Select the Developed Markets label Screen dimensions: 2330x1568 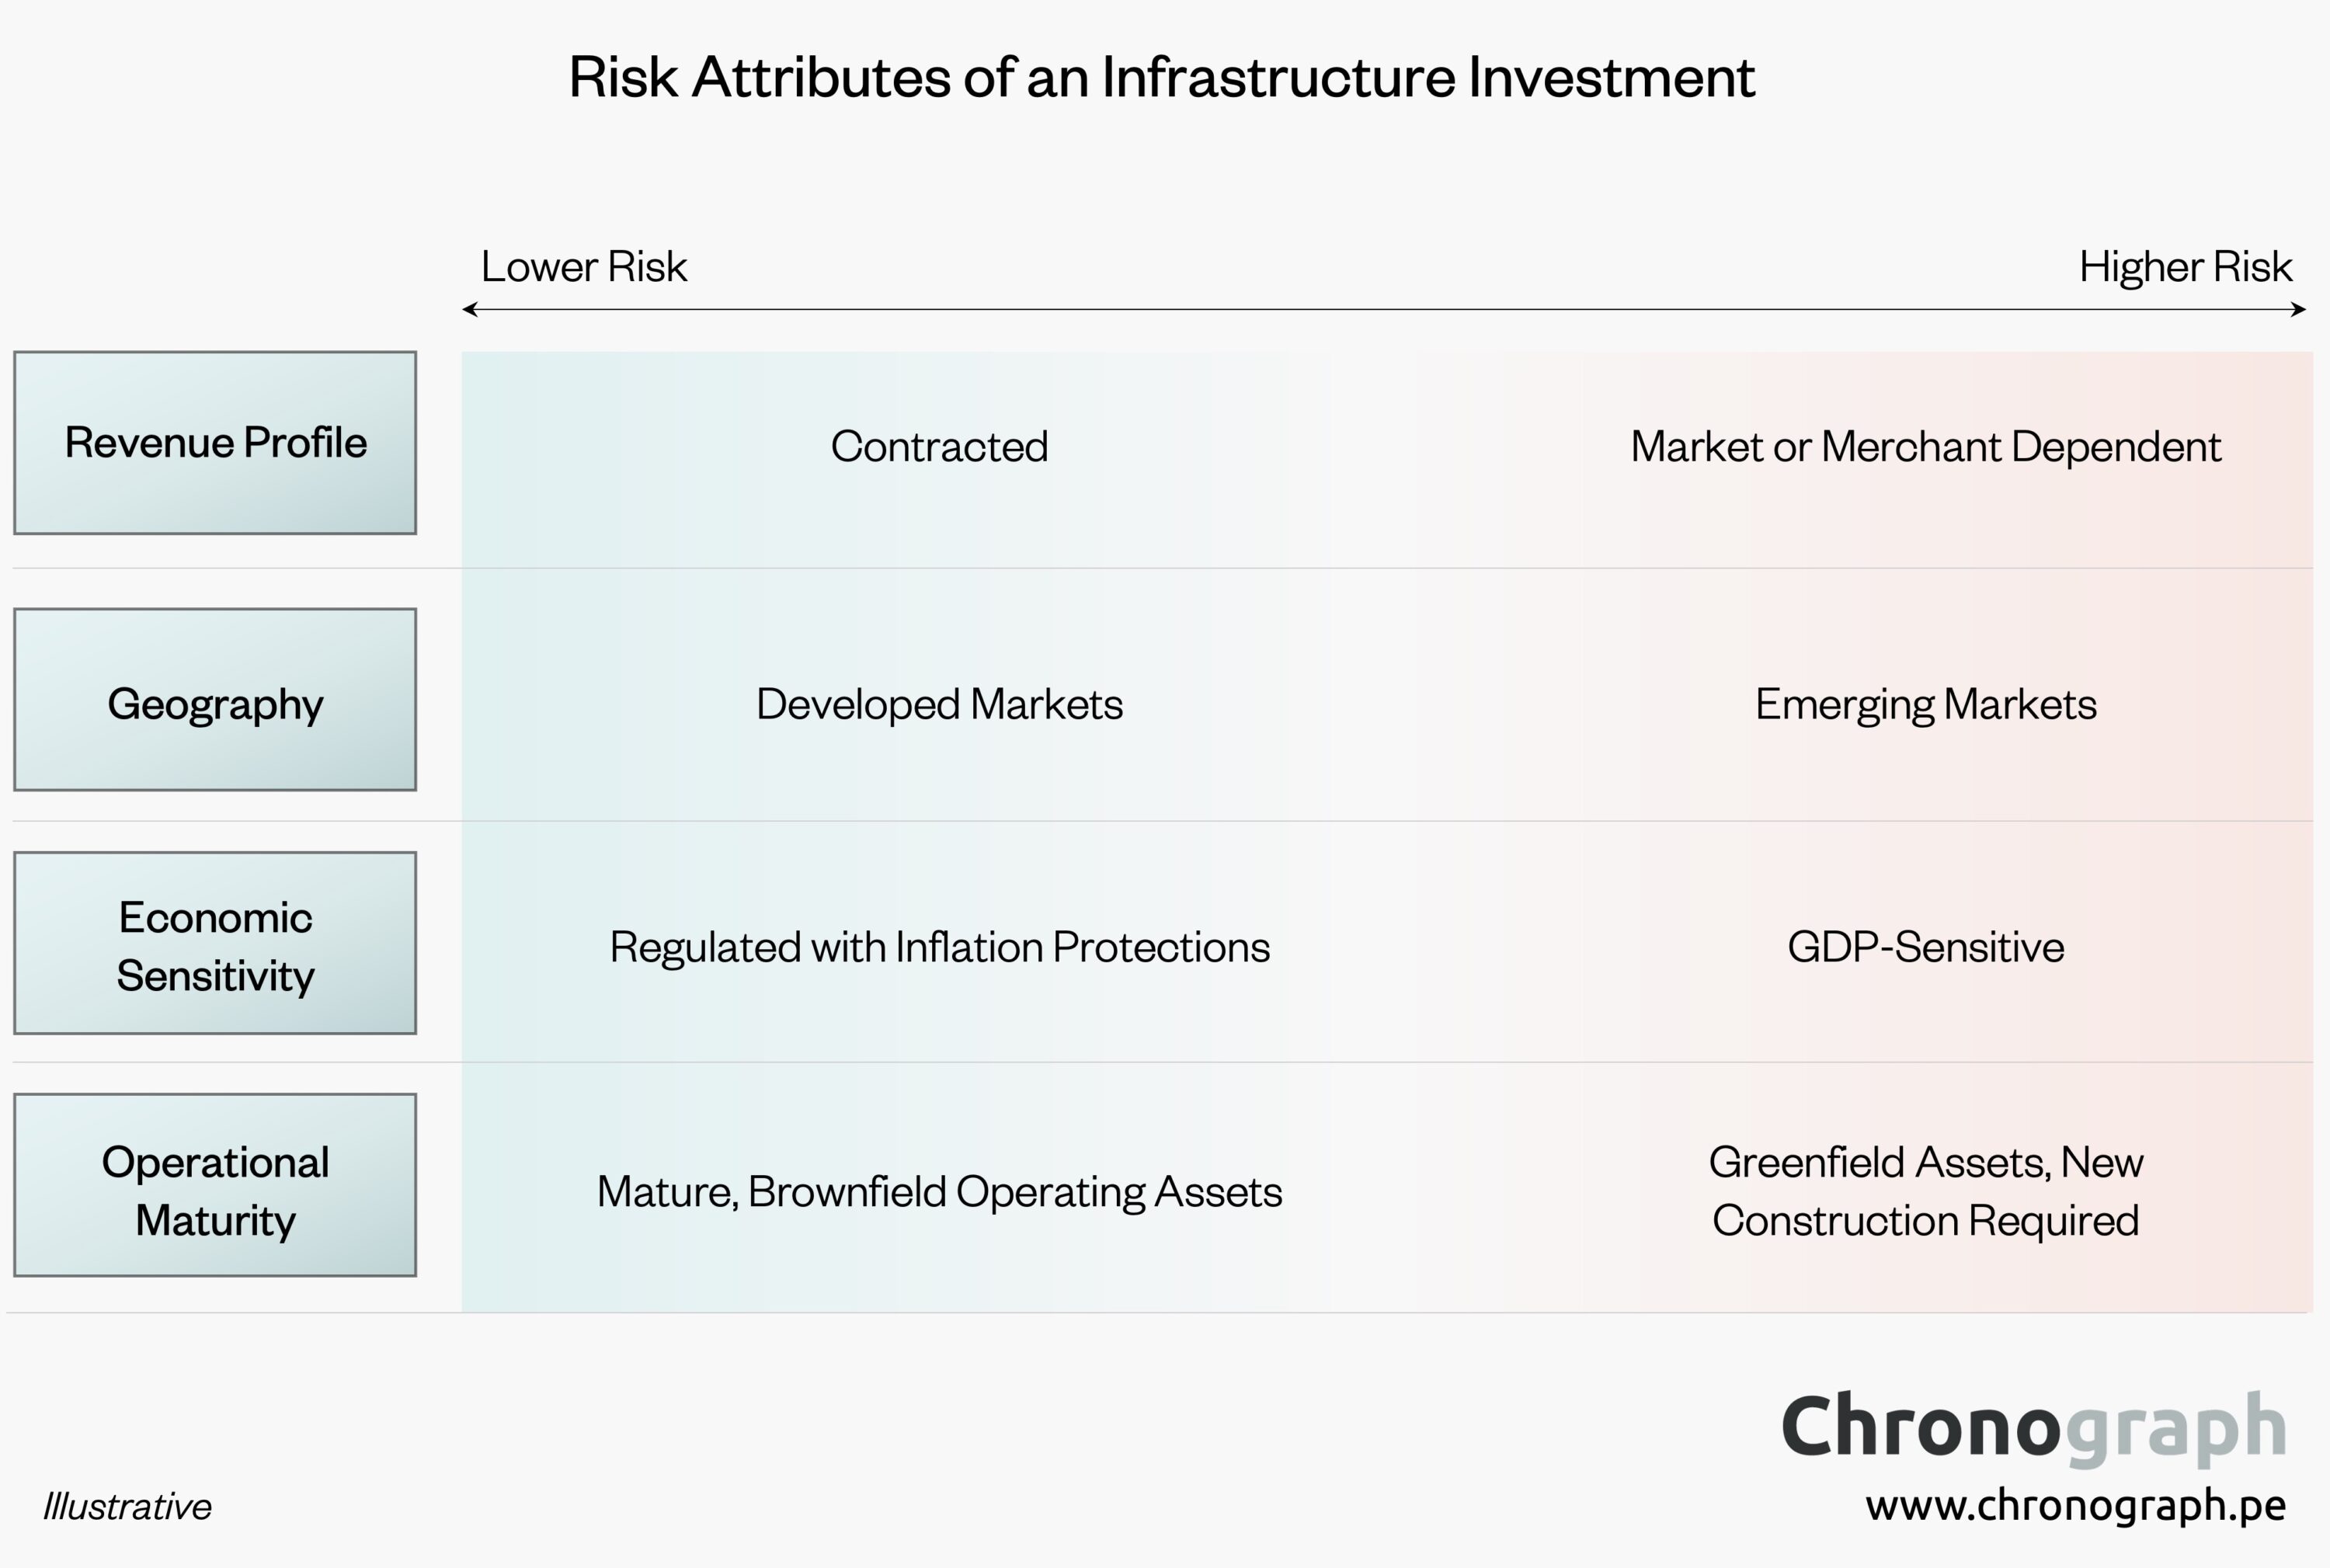[939, 704]
